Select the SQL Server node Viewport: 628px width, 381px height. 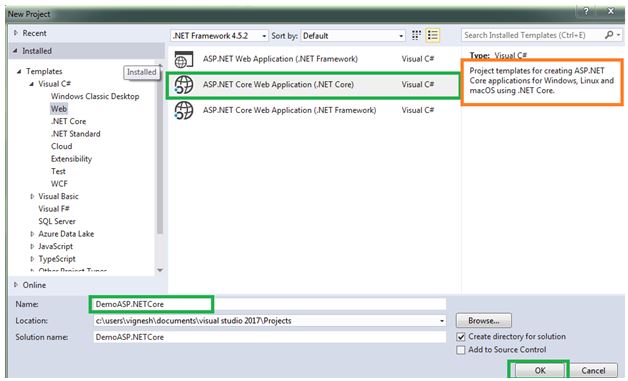(57, 221)
